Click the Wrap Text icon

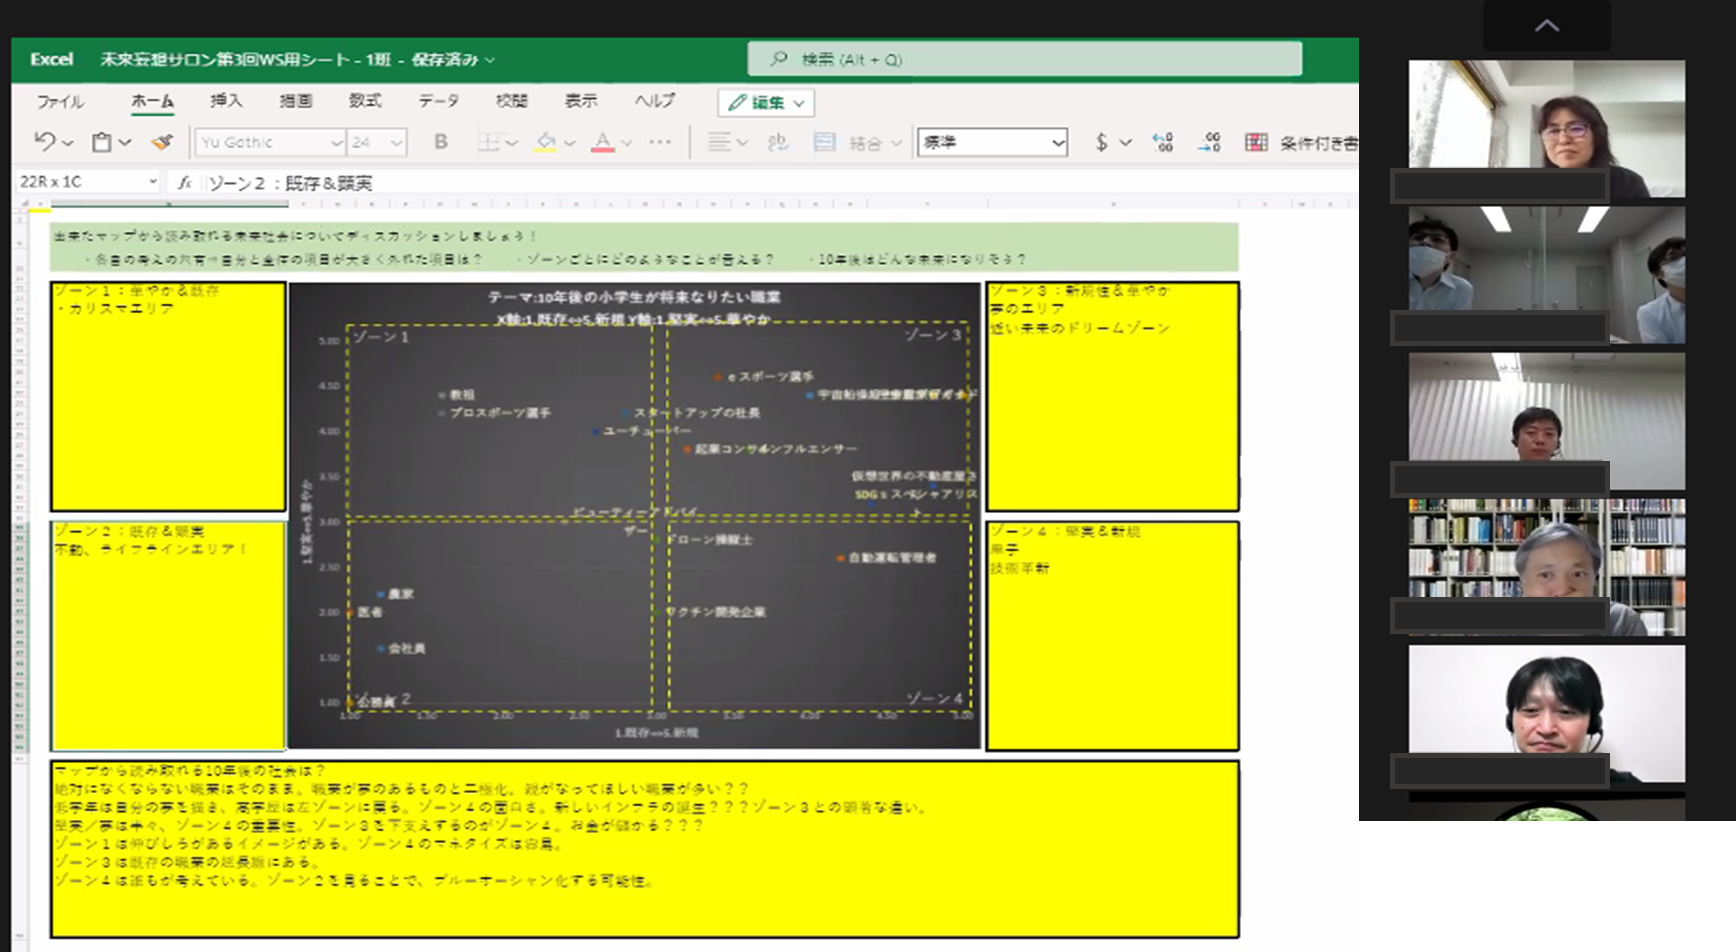(x=778, y=142)
